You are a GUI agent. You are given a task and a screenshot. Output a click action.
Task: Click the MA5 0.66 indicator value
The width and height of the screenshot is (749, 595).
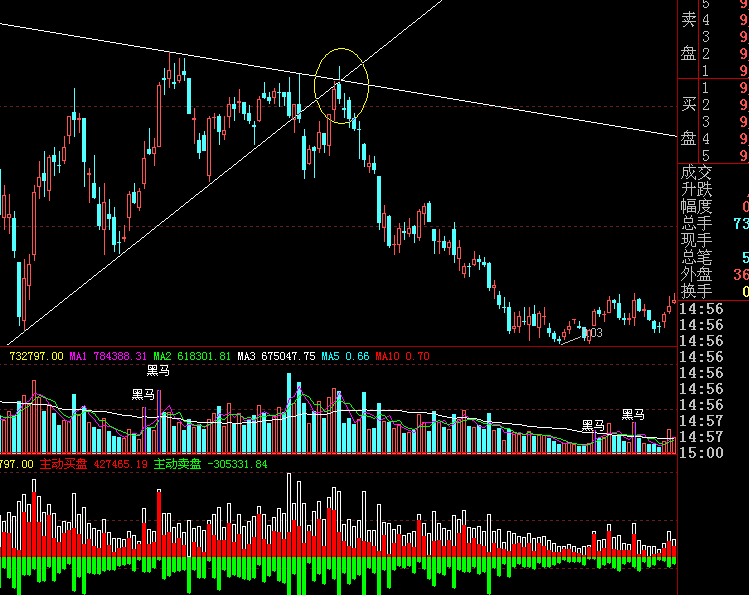345,356
